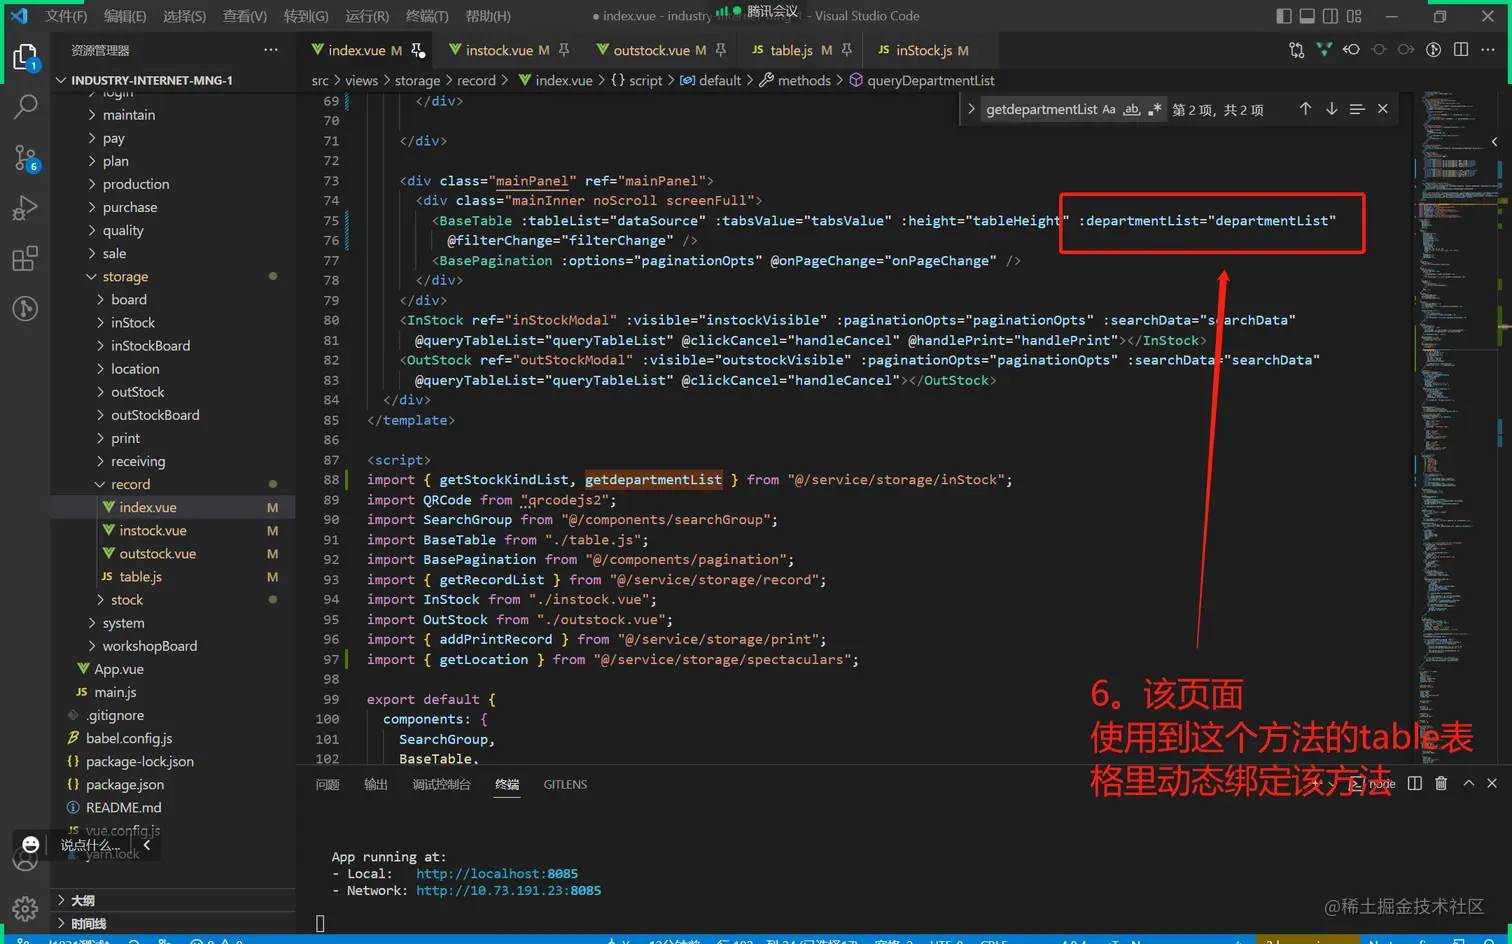Go to next find match

click(x=1331, y=109)
